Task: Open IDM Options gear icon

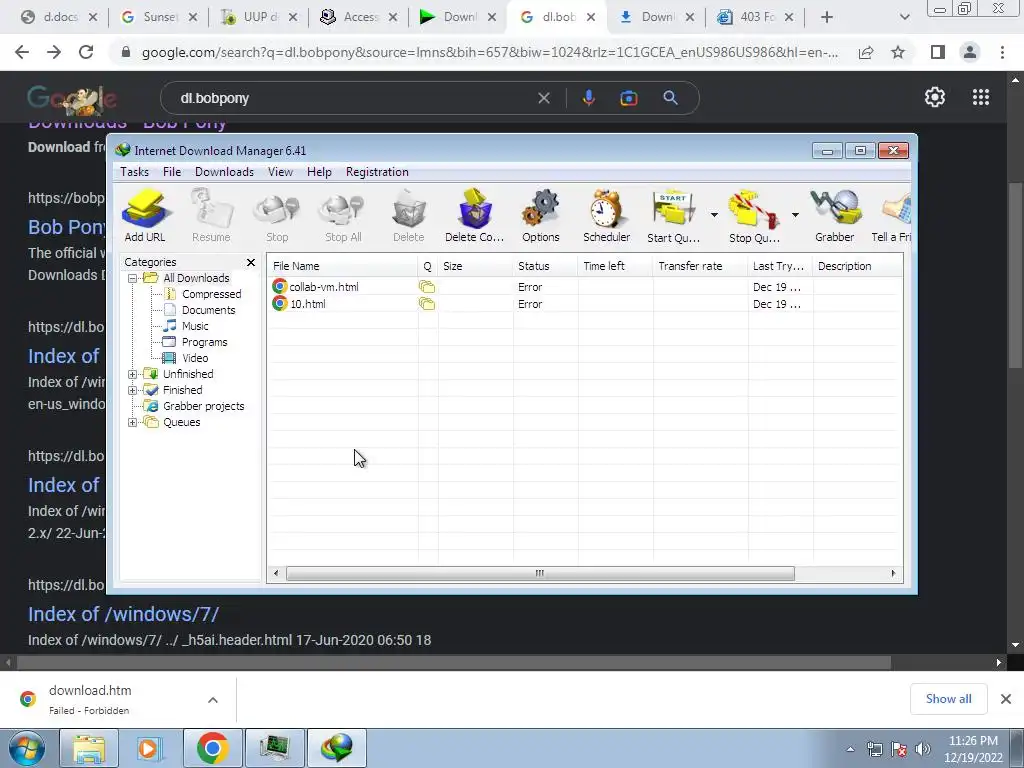Action: (541, 216)
